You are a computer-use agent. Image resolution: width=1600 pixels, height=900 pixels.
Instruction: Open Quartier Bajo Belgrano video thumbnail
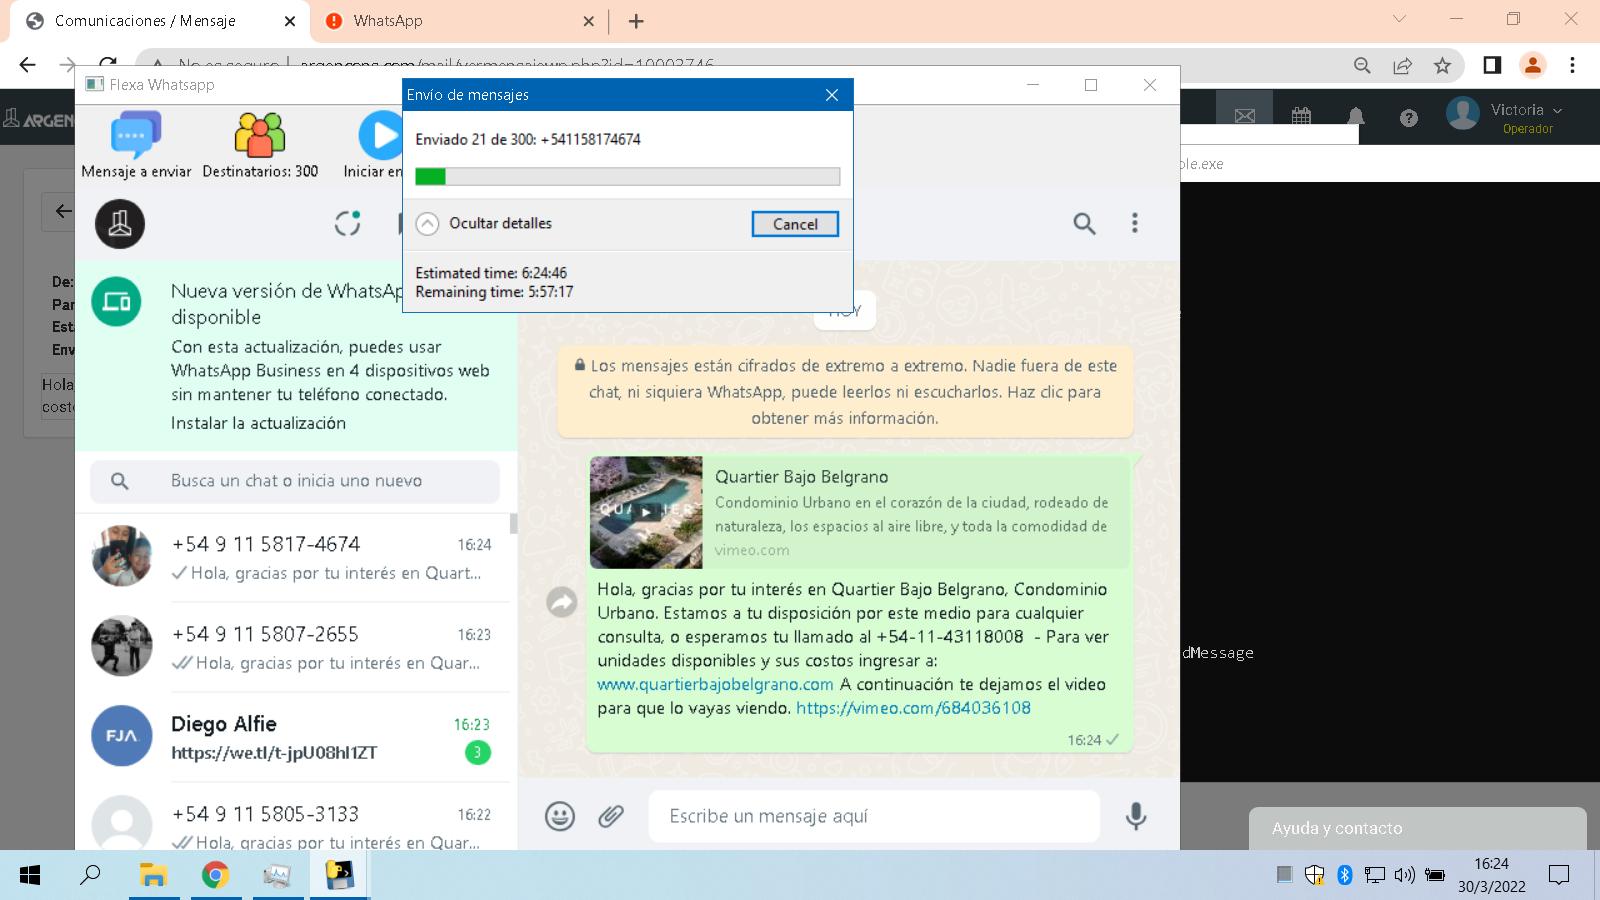tap(646, 512)
